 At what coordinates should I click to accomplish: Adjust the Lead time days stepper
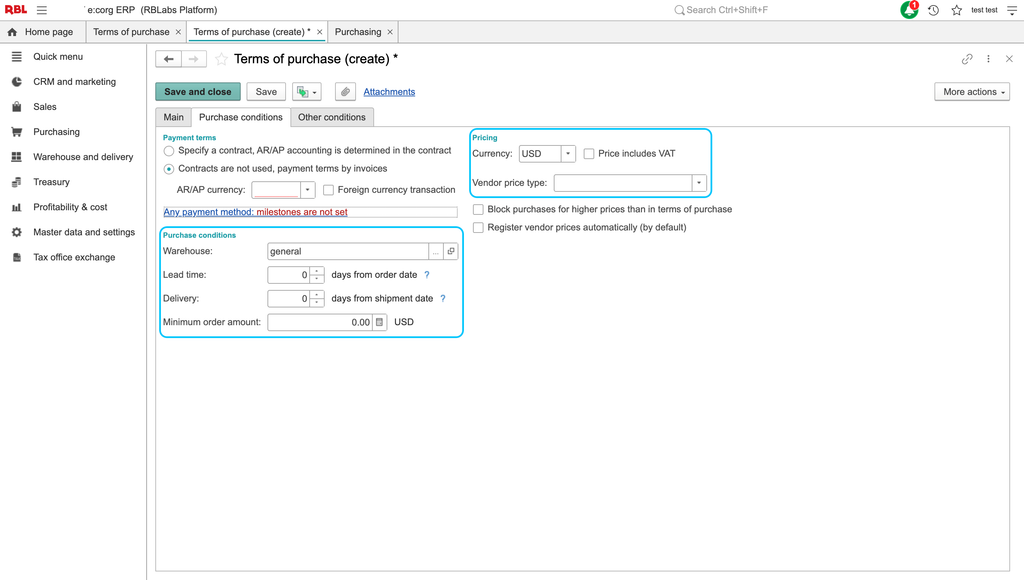[317, 275]
